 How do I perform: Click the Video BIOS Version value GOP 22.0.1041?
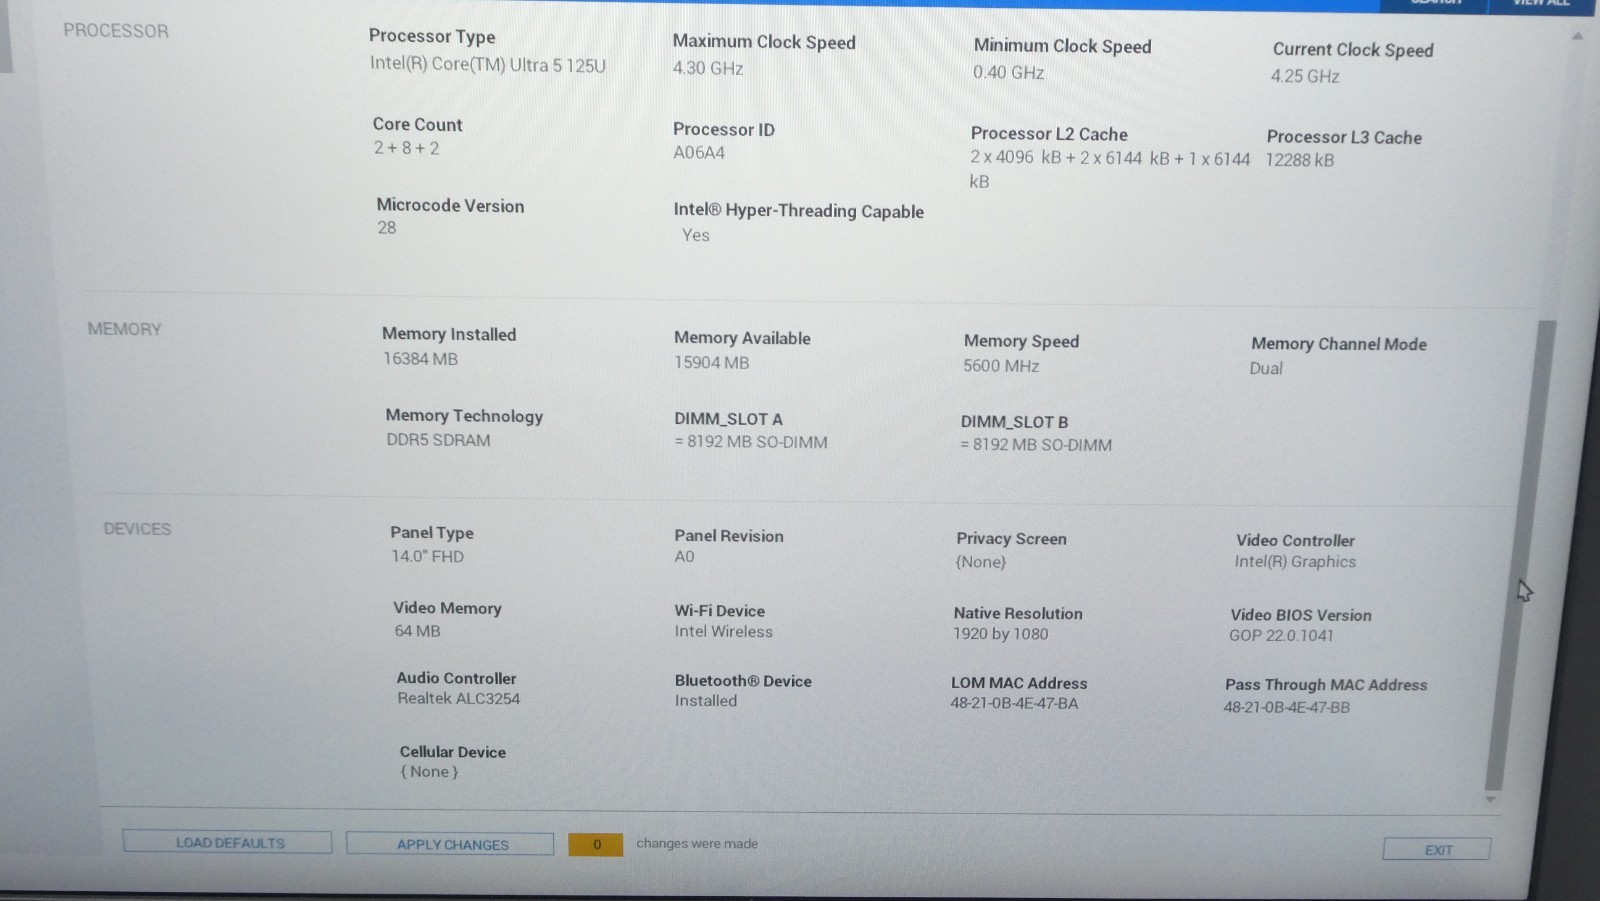pyautogui.click(x=1281, y=635)
